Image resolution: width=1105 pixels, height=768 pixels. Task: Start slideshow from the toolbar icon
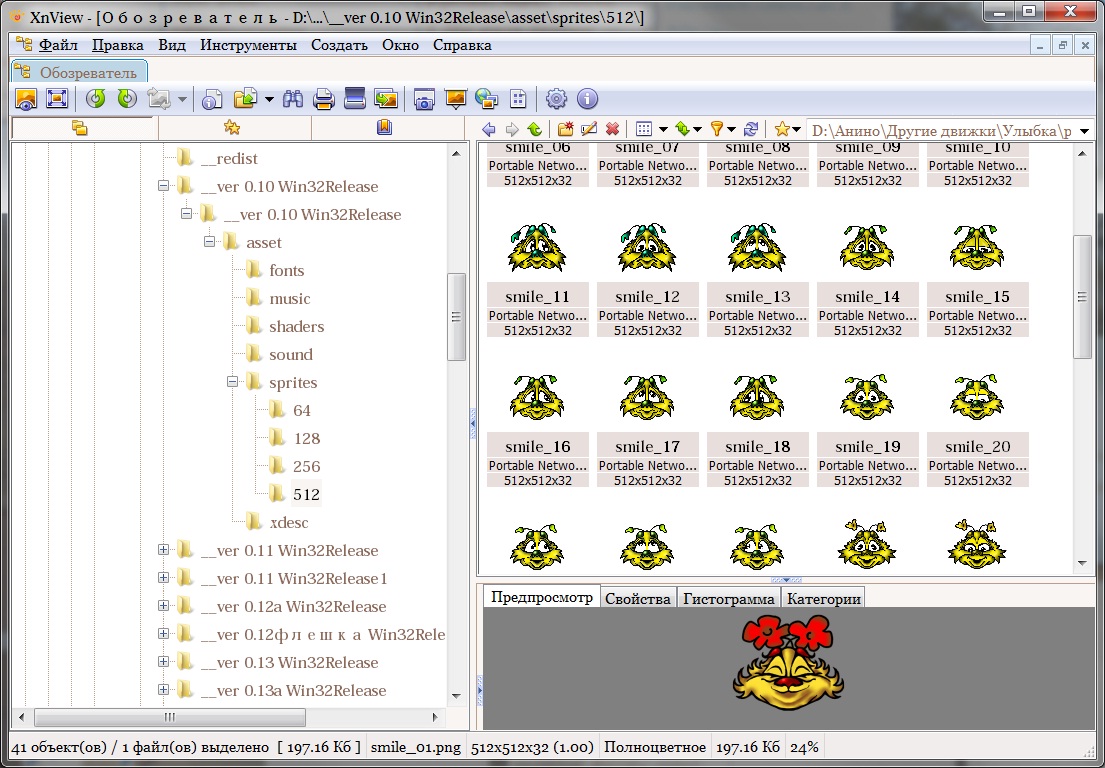456,99
